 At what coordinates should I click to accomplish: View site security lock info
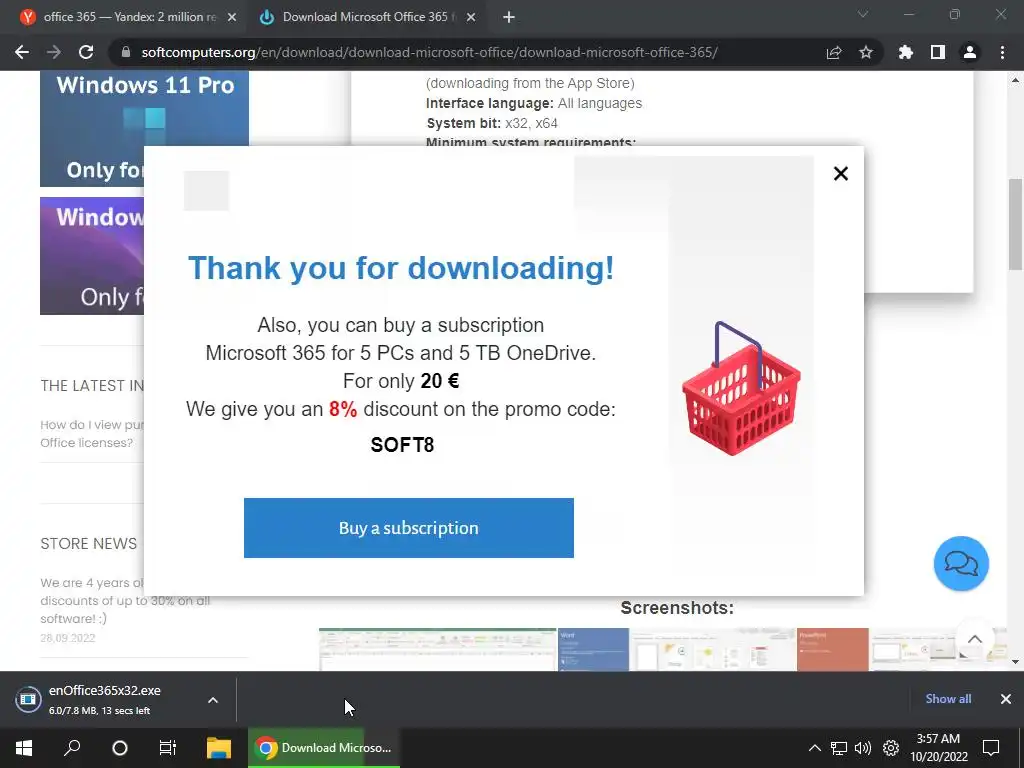126,52
